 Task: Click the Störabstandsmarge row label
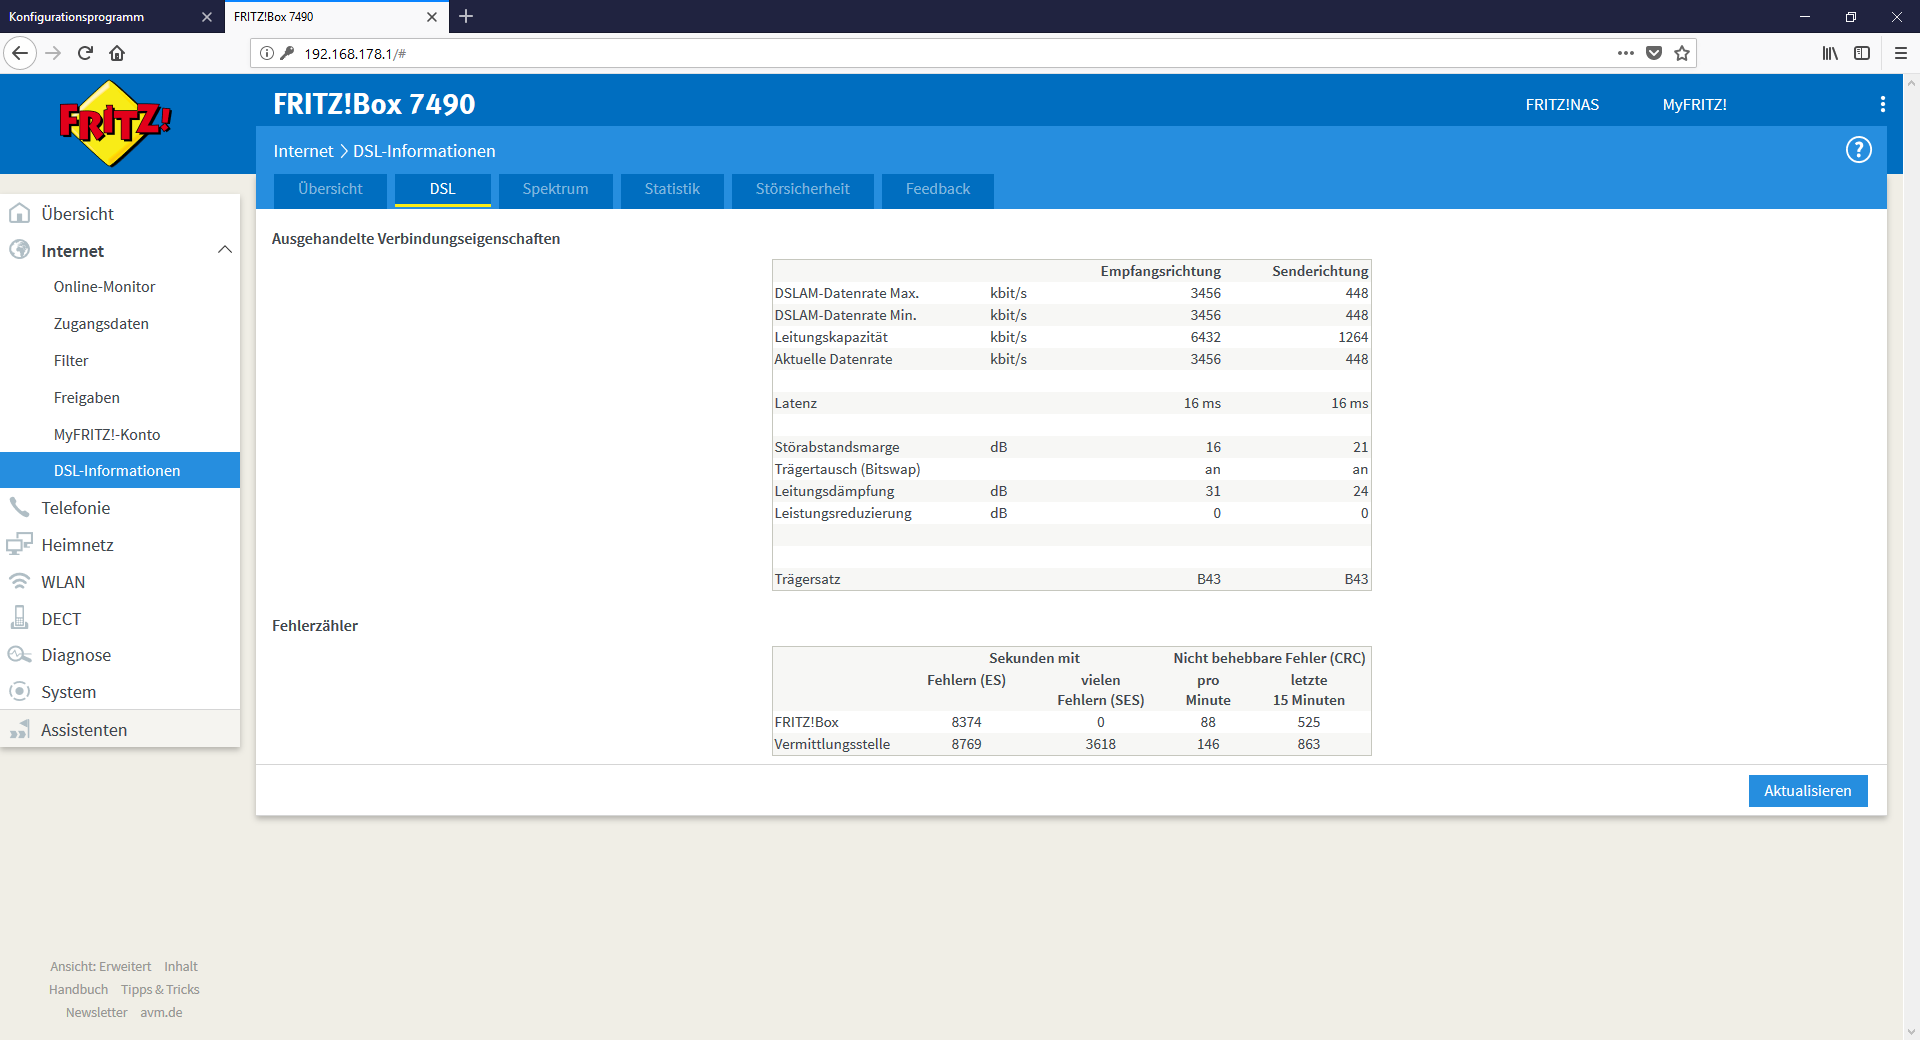837,447
